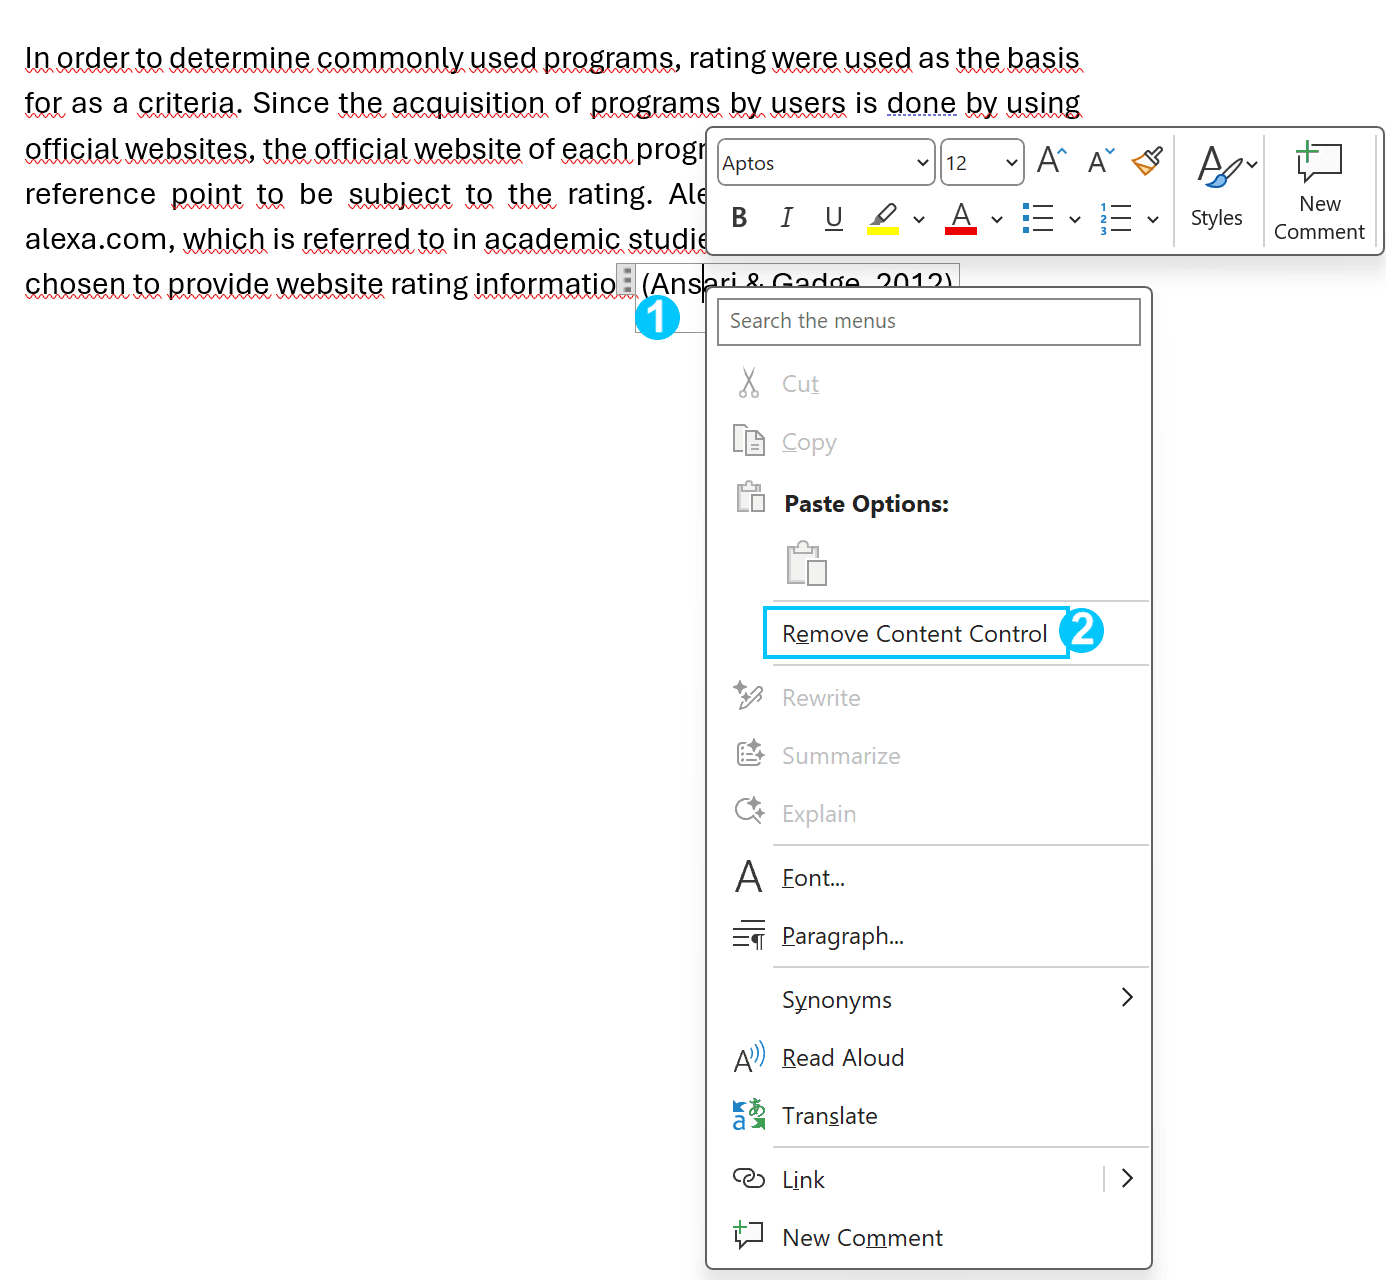Increase font size with grow icon
Image resolution: width=1386 pixels, height=1280 pixels.
coord(1052,160)
